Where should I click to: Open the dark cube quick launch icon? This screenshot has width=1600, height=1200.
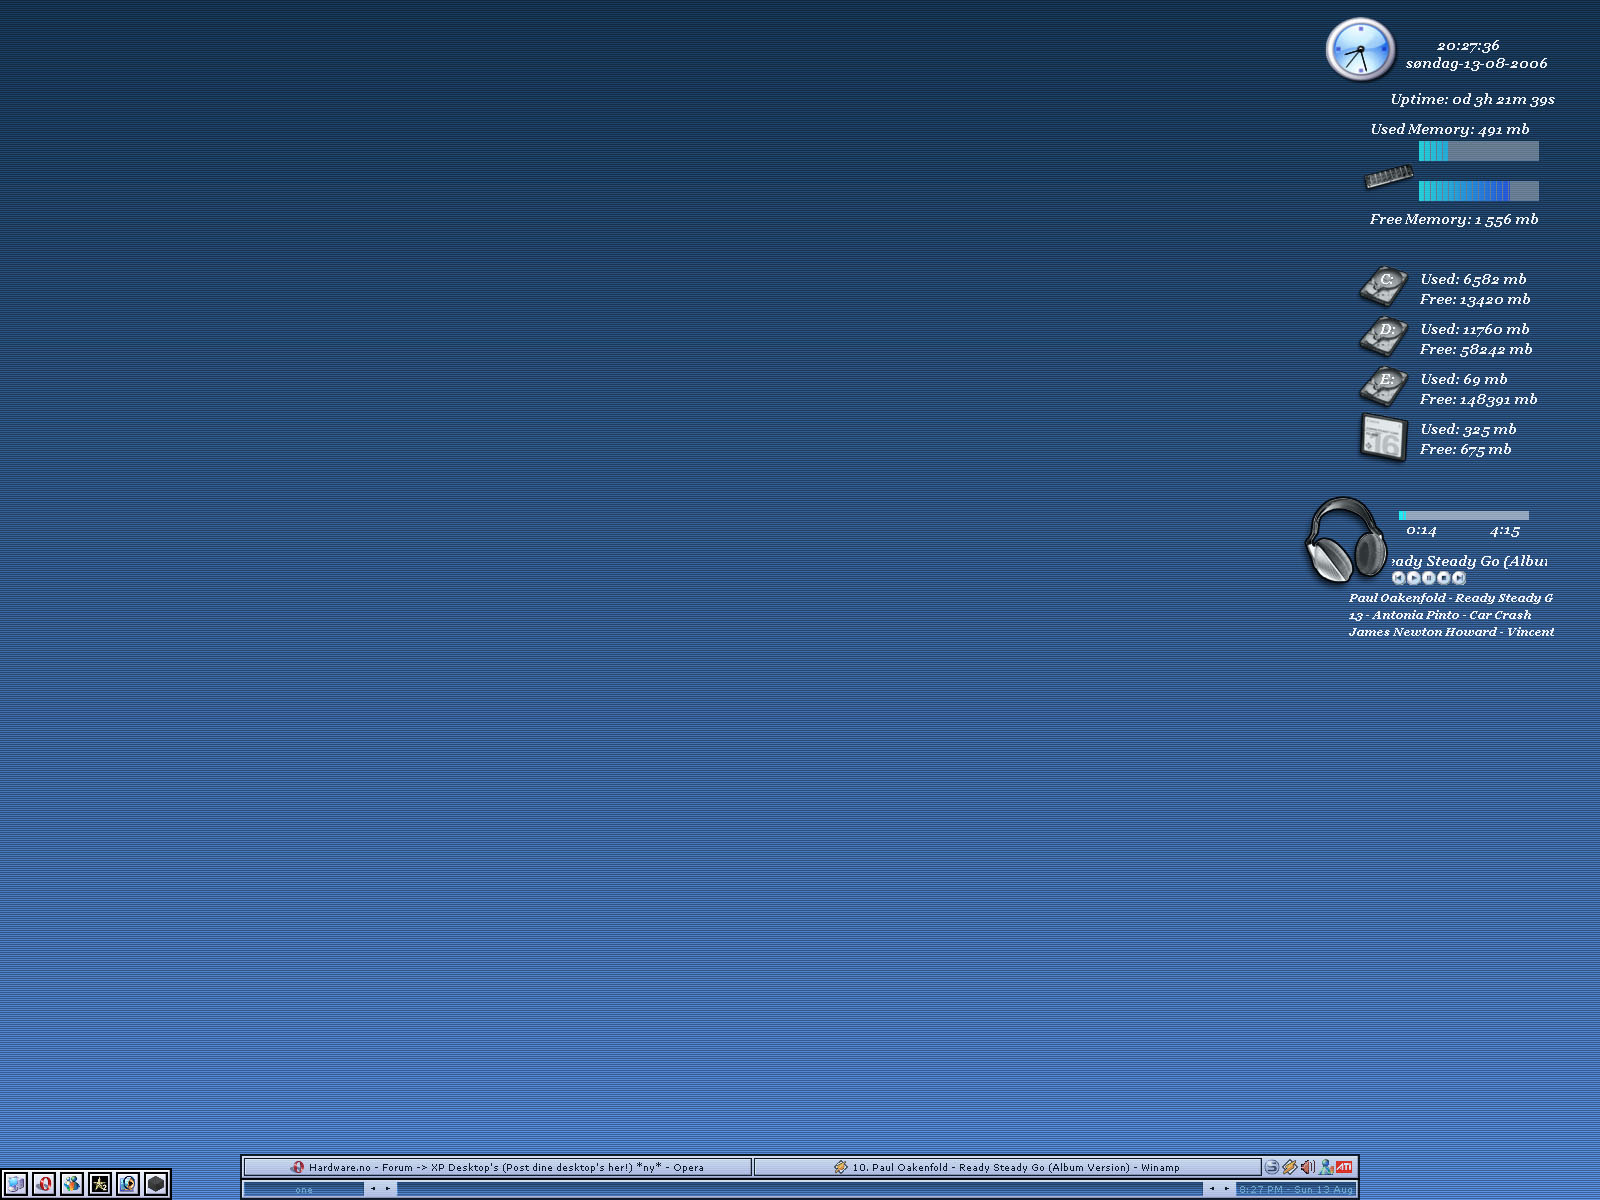coord(156,1184)
